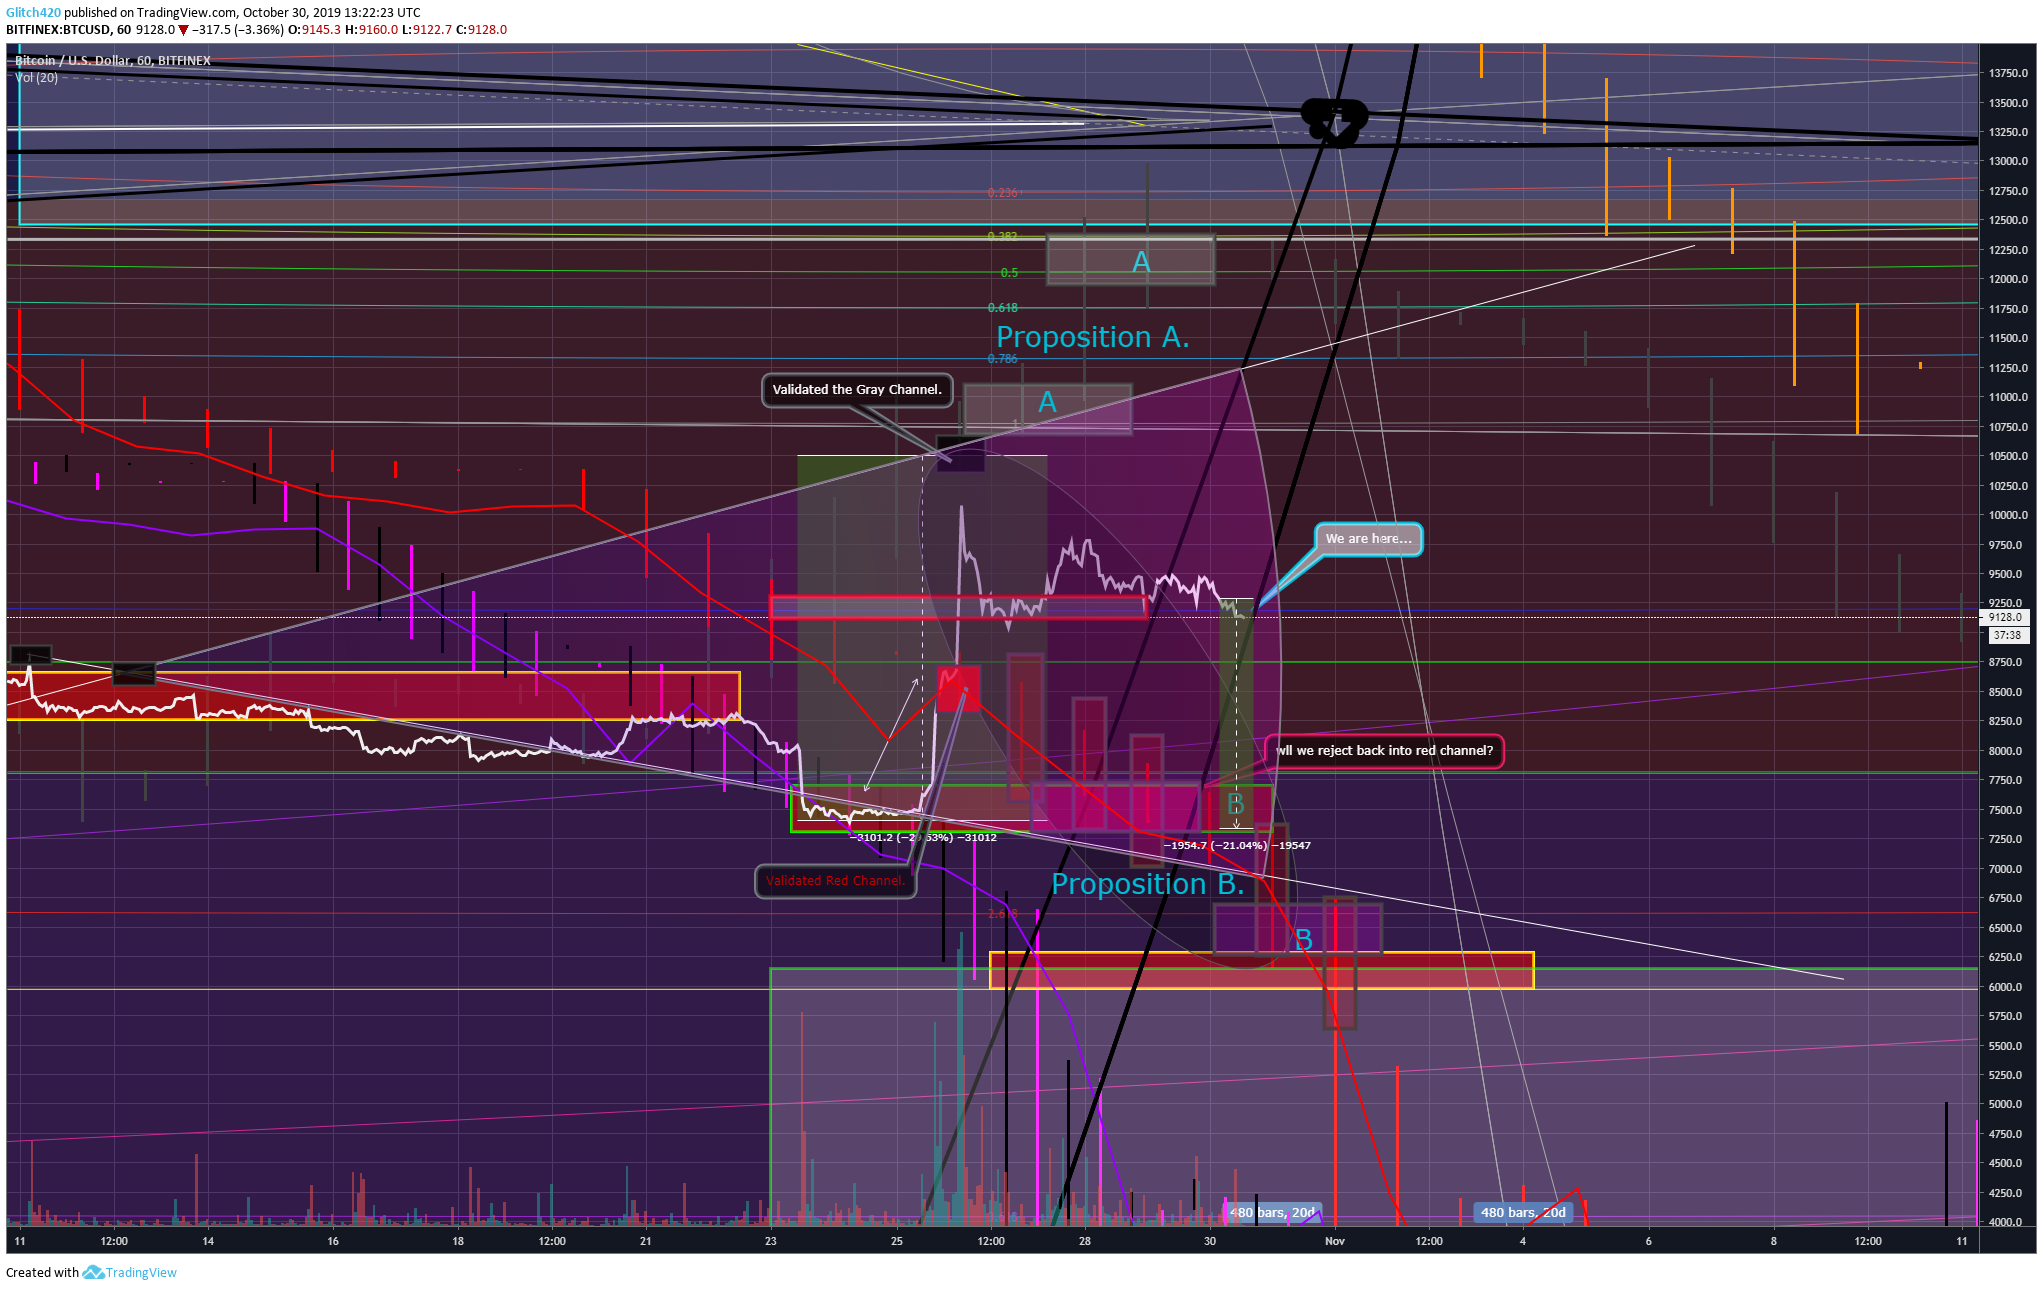Screen dimensions: 2043x1290
Task: Open the Glitch420 author profile link
Action: click(x=33, y=12)
